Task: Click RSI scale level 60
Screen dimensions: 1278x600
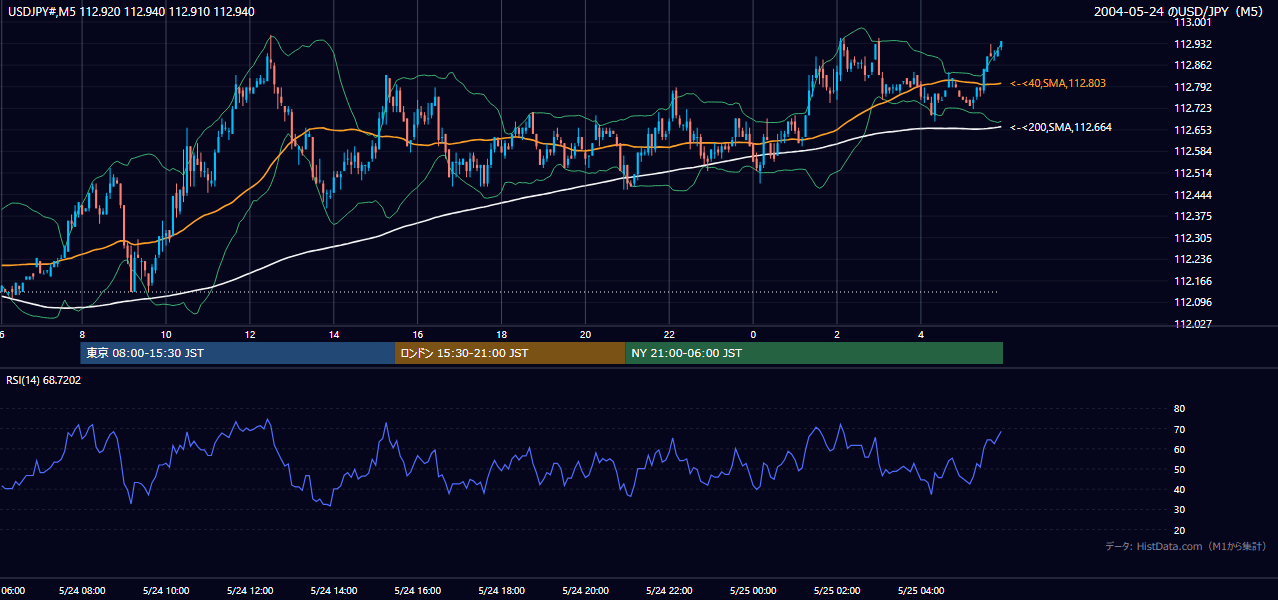Action: pos(1179,449)
